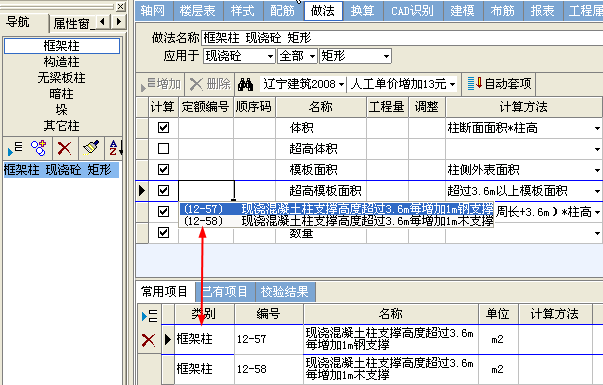
Task: Click the 12-58 cell in 常用项目 table
Action: click(269, 369)
